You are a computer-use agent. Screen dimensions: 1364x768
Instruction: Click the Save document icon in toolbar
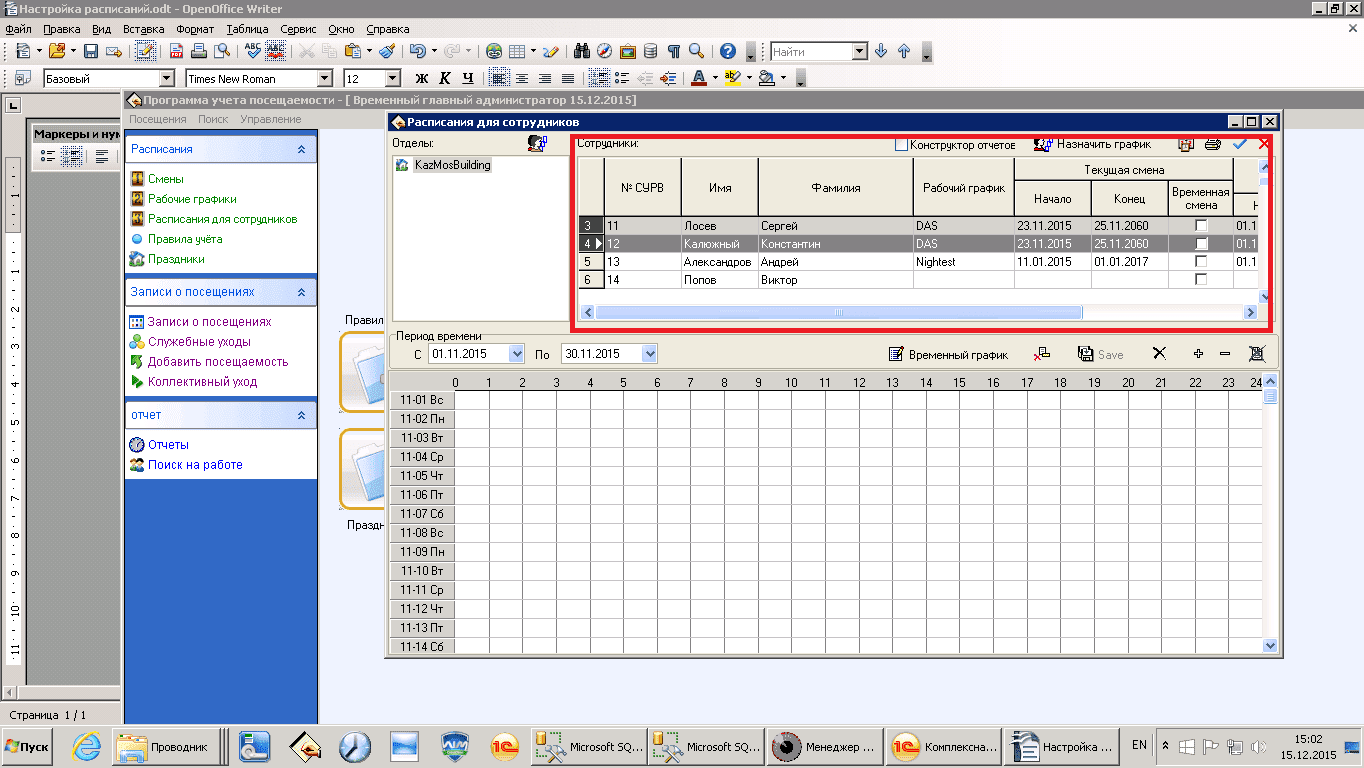(91, 51)
